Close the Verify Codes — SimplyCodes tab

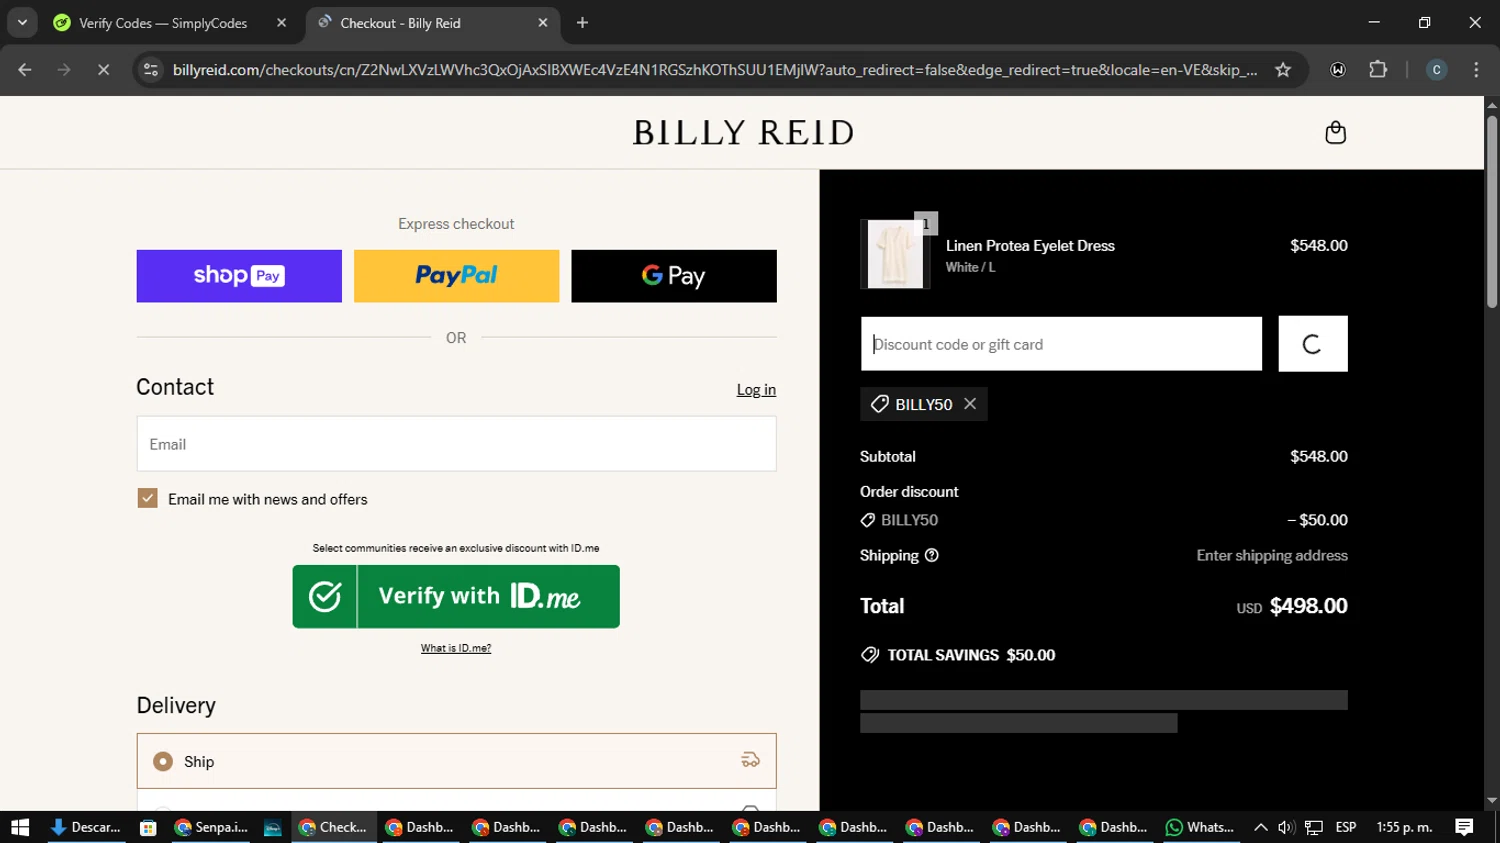point(281,23)
